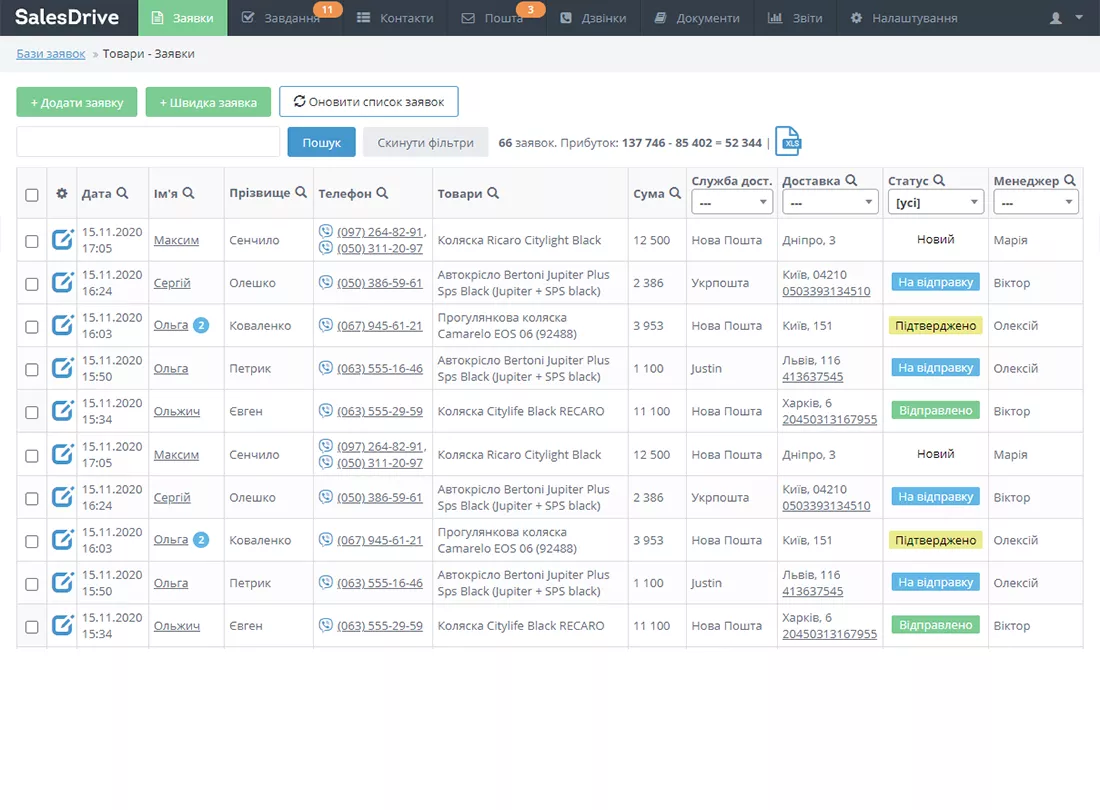Click call icon beside second (063) 555-16-46
Image resolution: width=1100 pixels, height=810 pixels.
click(x=326, y=582)
